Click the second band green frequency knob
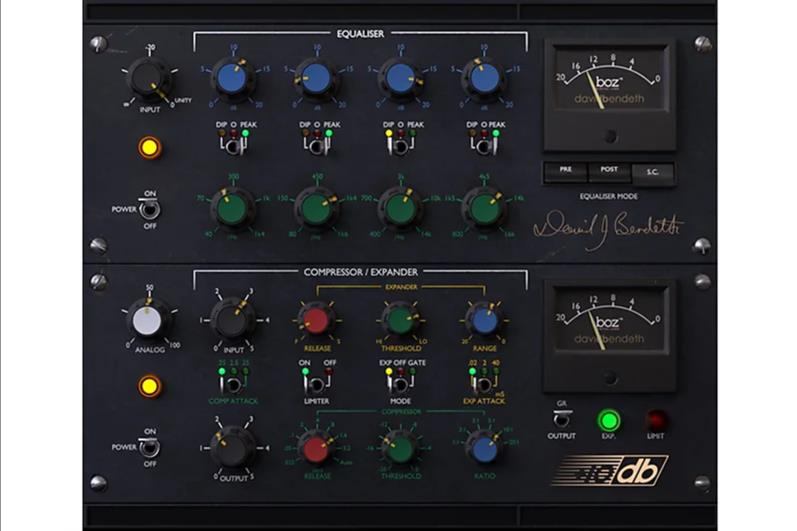797x531 pixels. point(316,208)
